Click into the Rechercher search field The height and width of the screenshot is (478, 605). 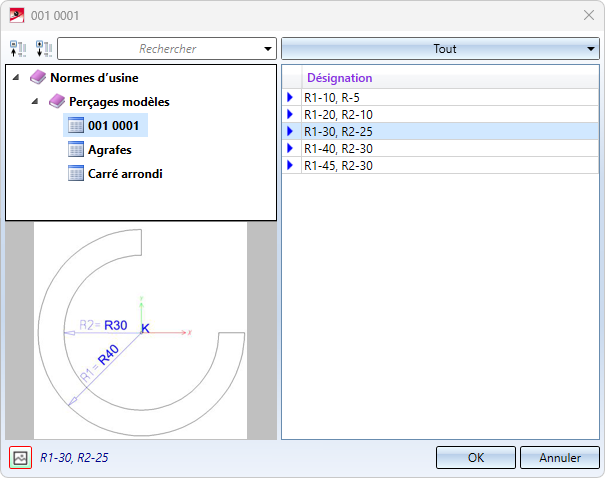click(160, 49)
